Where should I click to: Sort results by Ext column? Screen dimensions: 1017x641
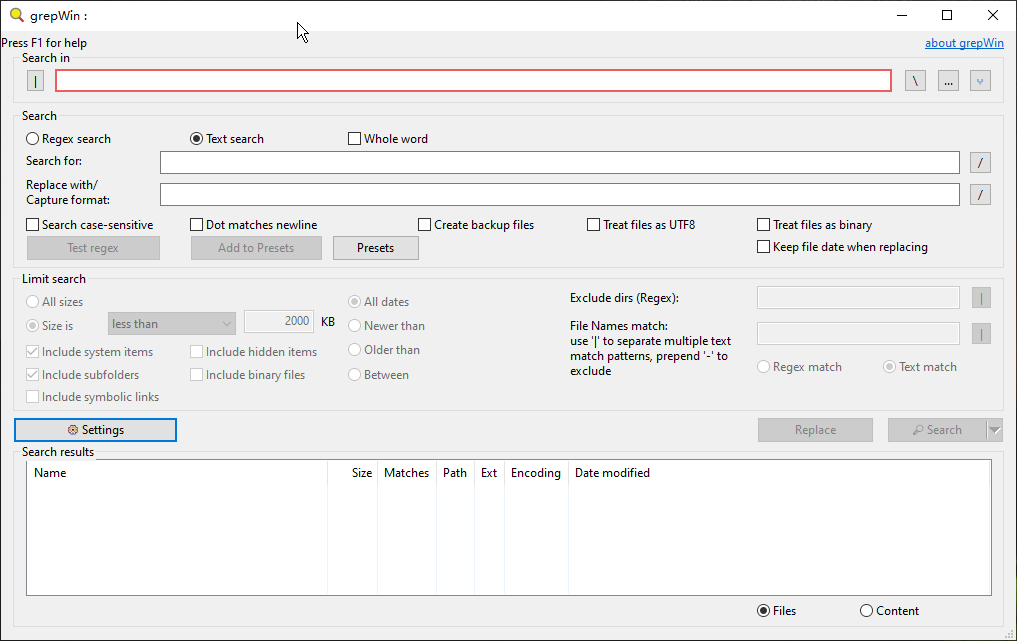point(489,473)
